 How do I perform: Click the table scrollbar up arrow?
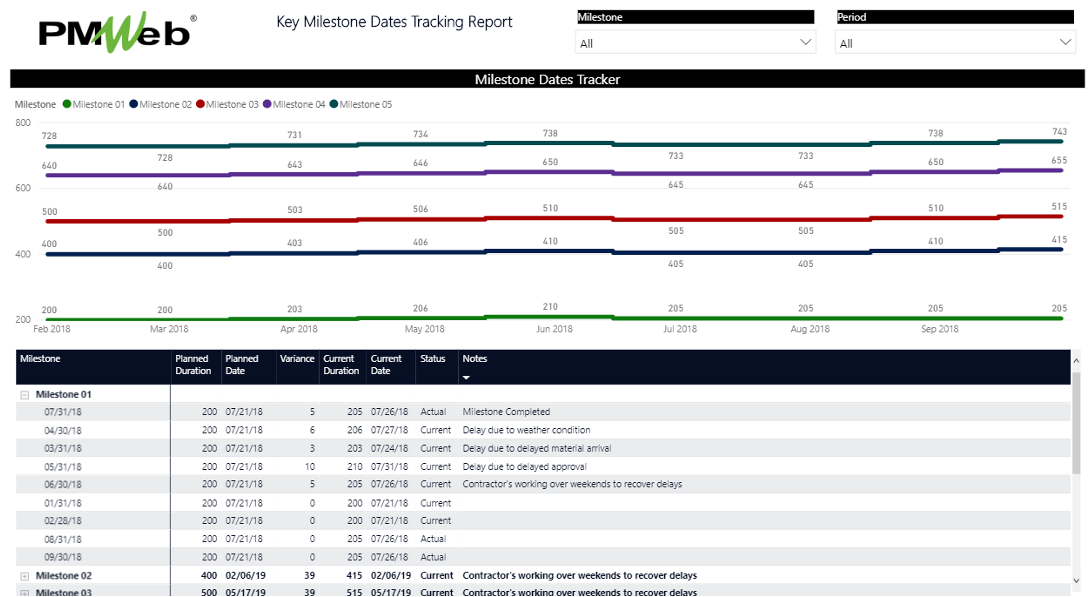1076,360
